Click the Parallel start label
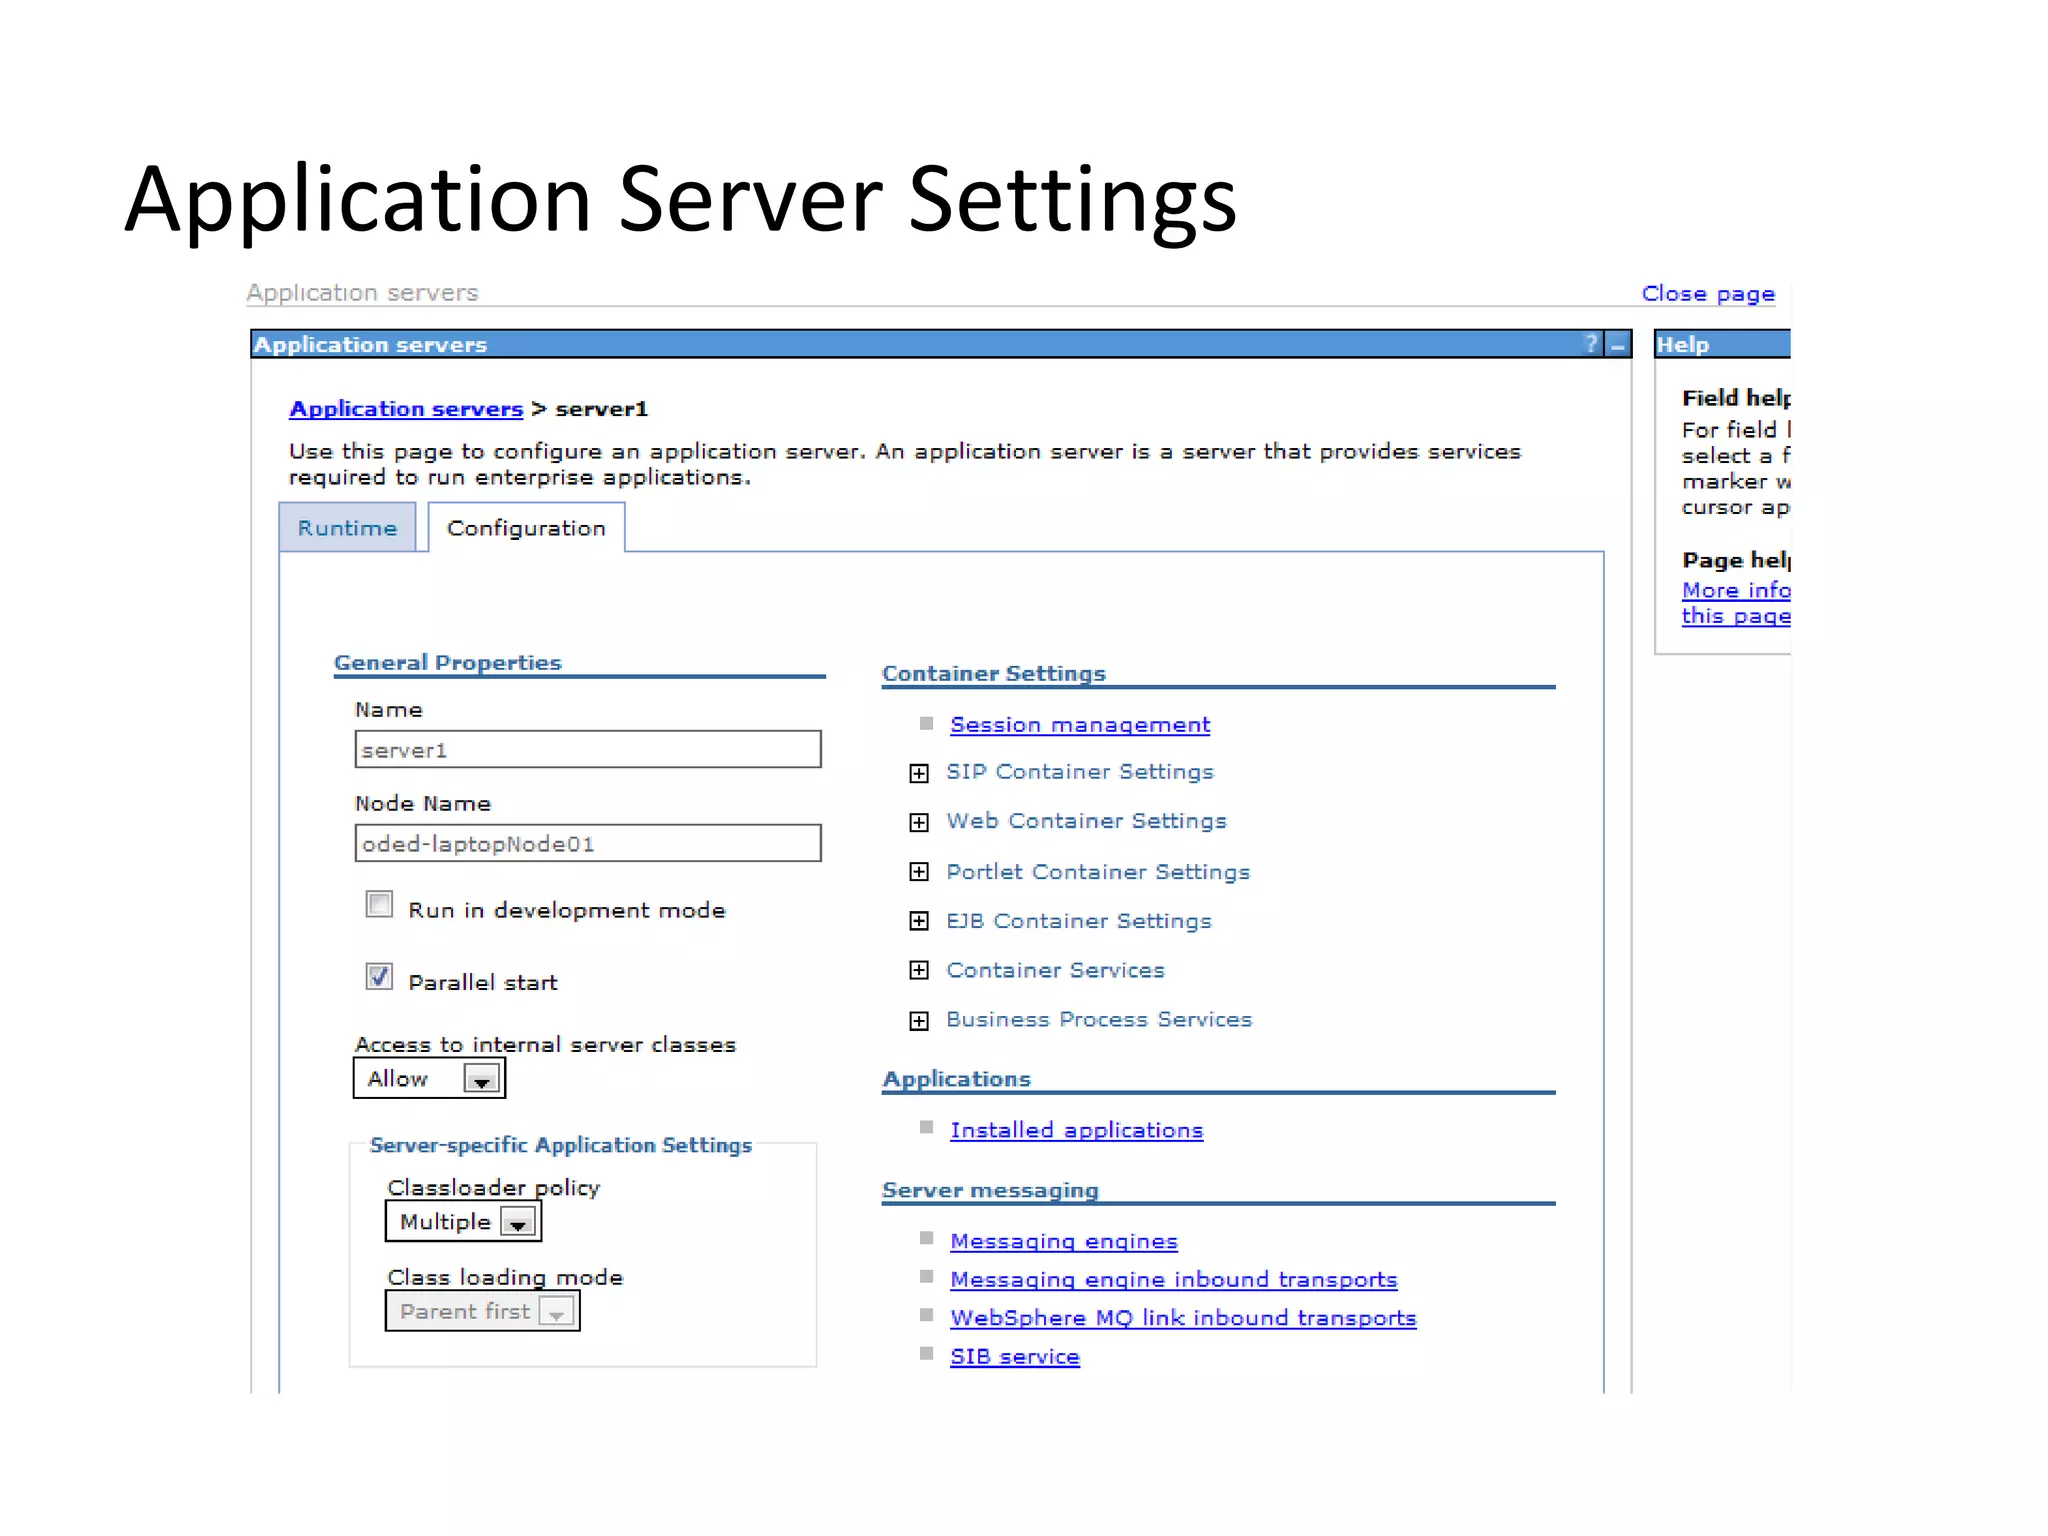The width and height of the screenshot is (2048, 1536). pyautogui.click(x=483, y=982)
